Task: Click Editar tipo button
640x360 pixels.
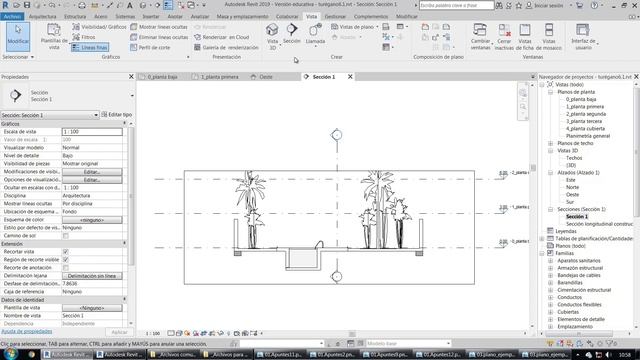Action: [x=117, y=115]
